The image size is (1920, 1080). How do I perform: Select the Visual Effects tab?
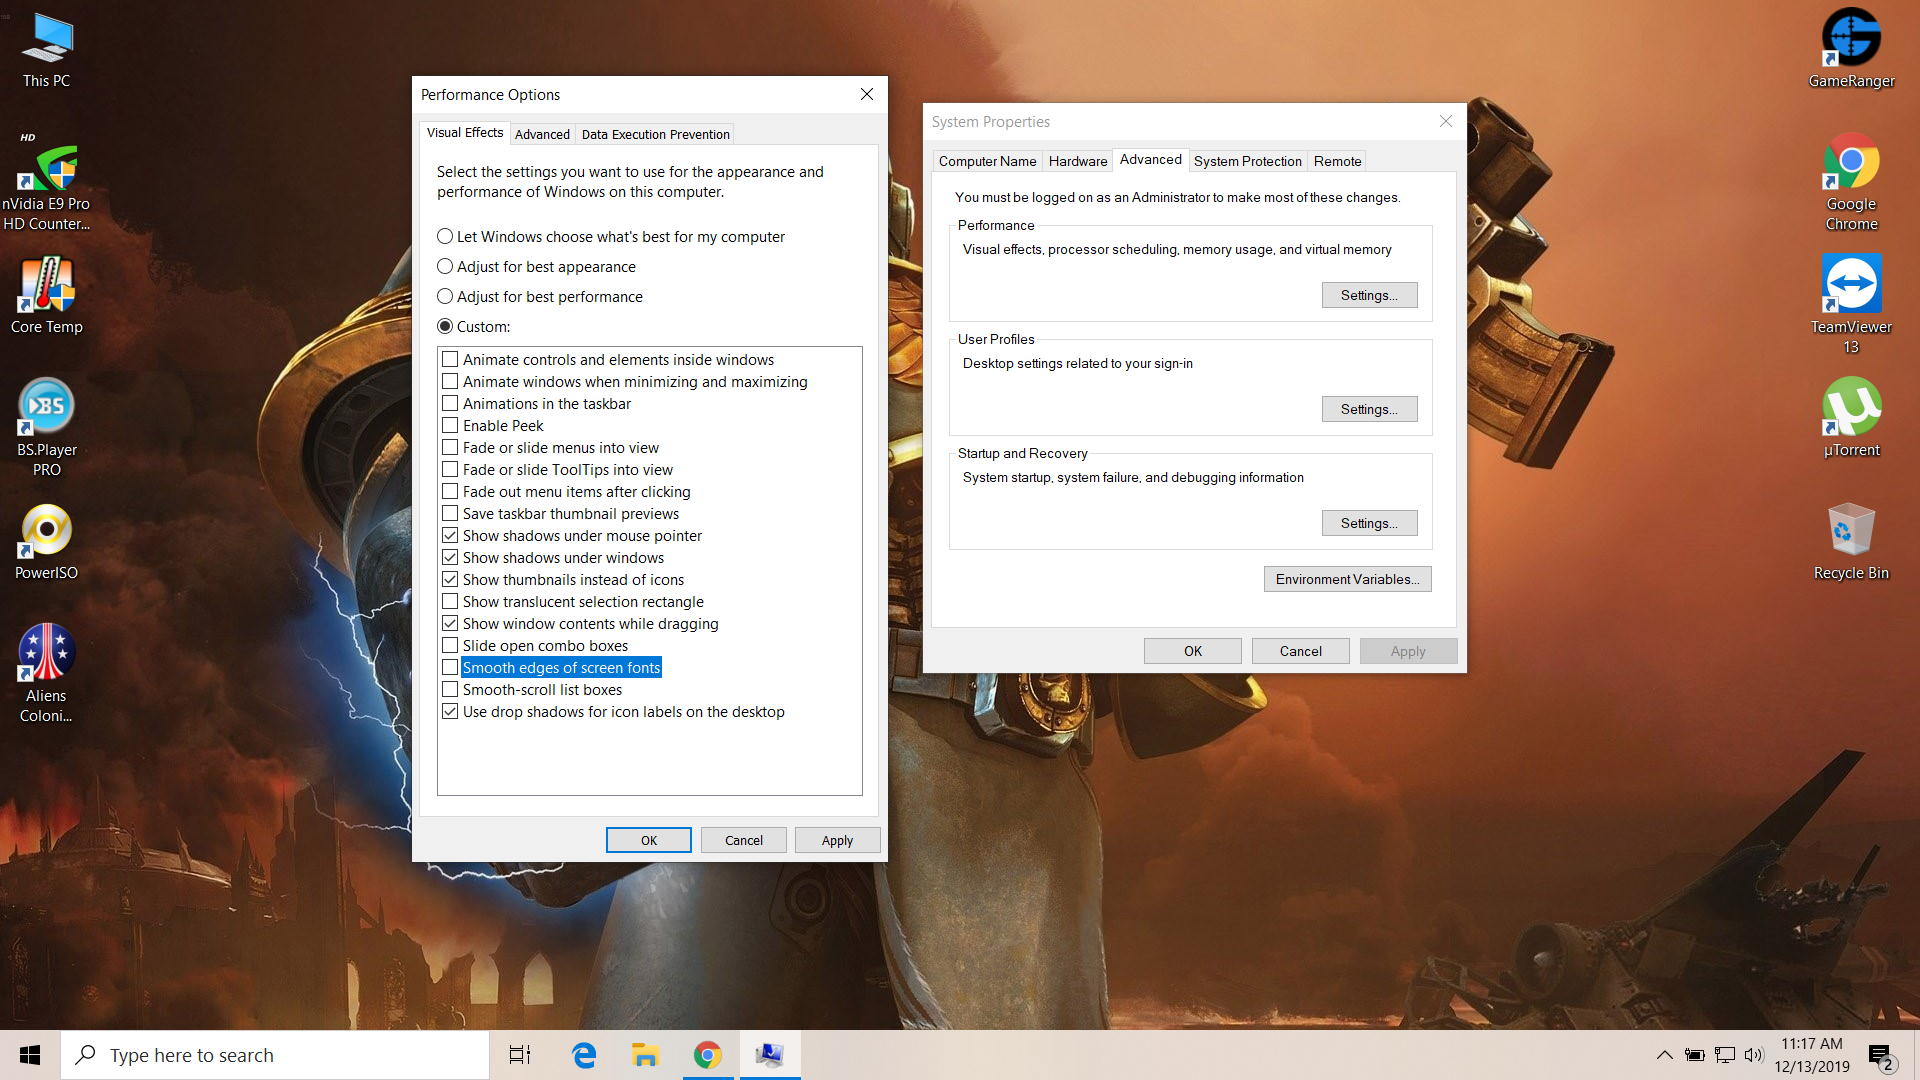(465, 133)
